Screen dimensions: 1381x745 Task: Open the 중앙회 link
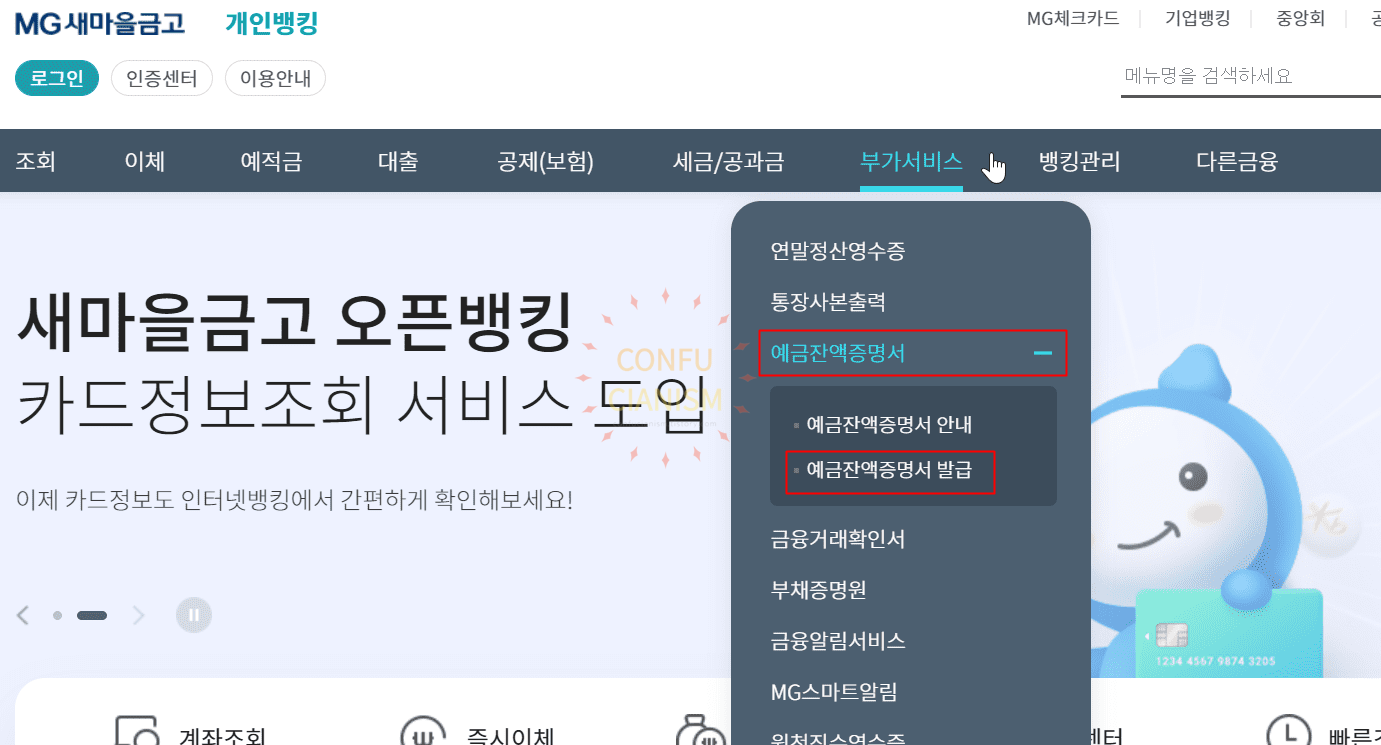pos(1300,18)
